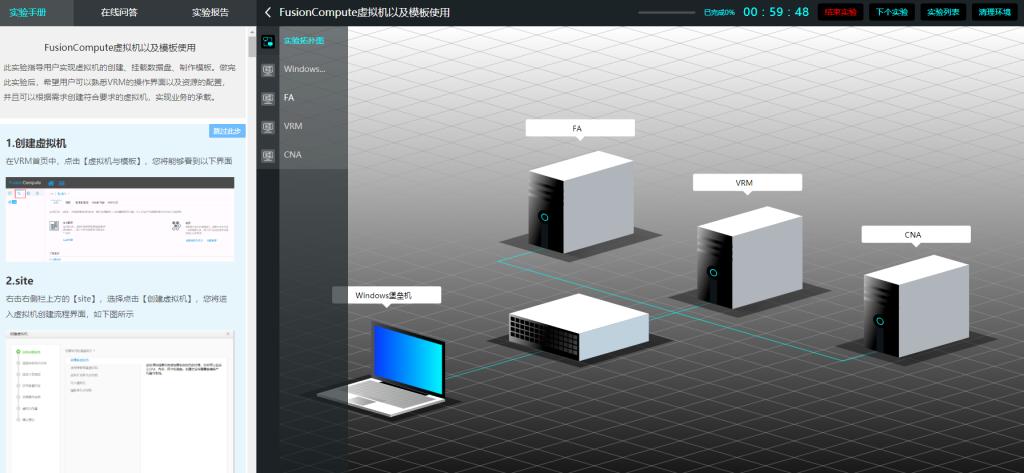Open the 实验报告 tab
1024x473 pixels.
[x=210, y=12]
